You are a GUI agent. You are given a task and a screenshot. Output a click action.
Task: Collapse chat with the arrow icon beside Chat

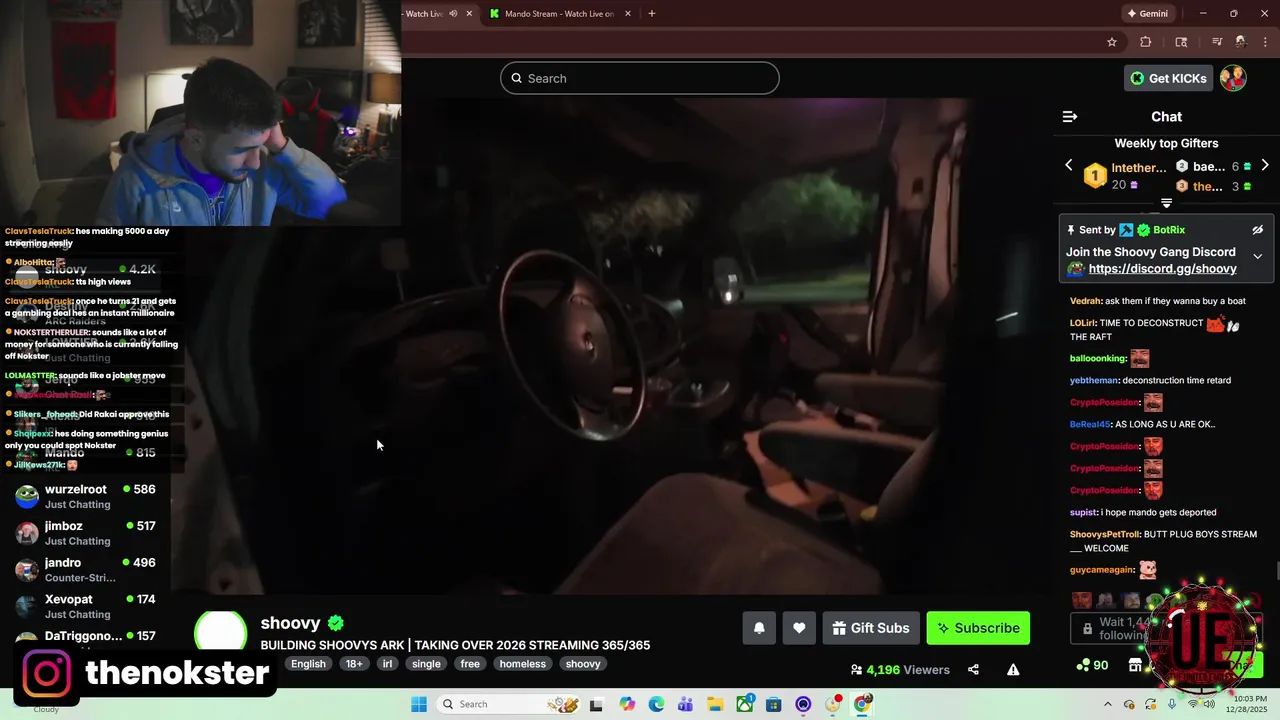point(1070,117)
